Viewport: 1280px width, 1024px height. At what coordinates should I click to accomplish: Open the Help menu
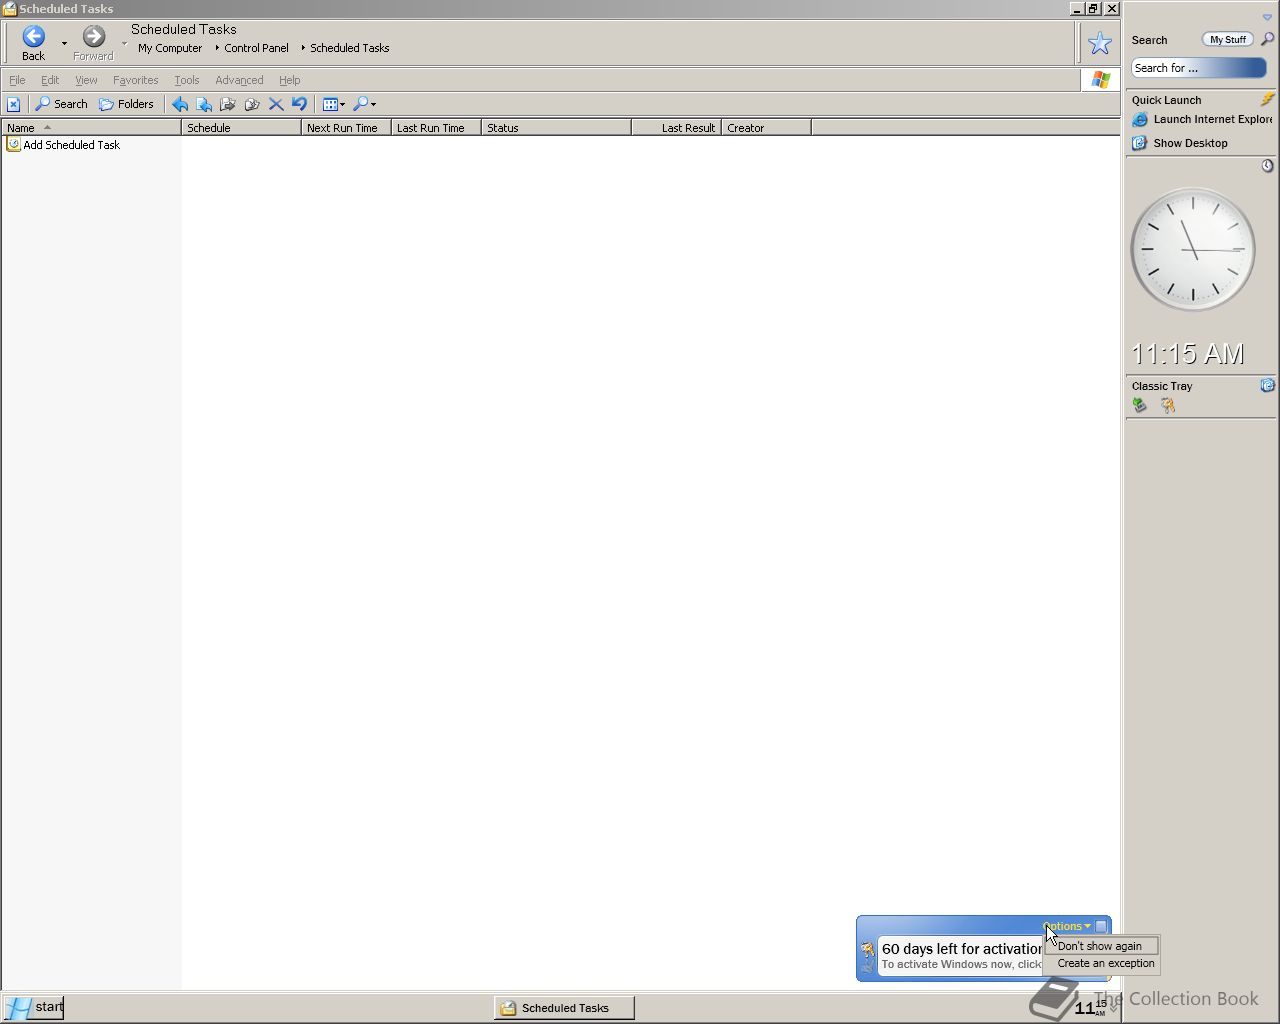click(x=289, y=80)
